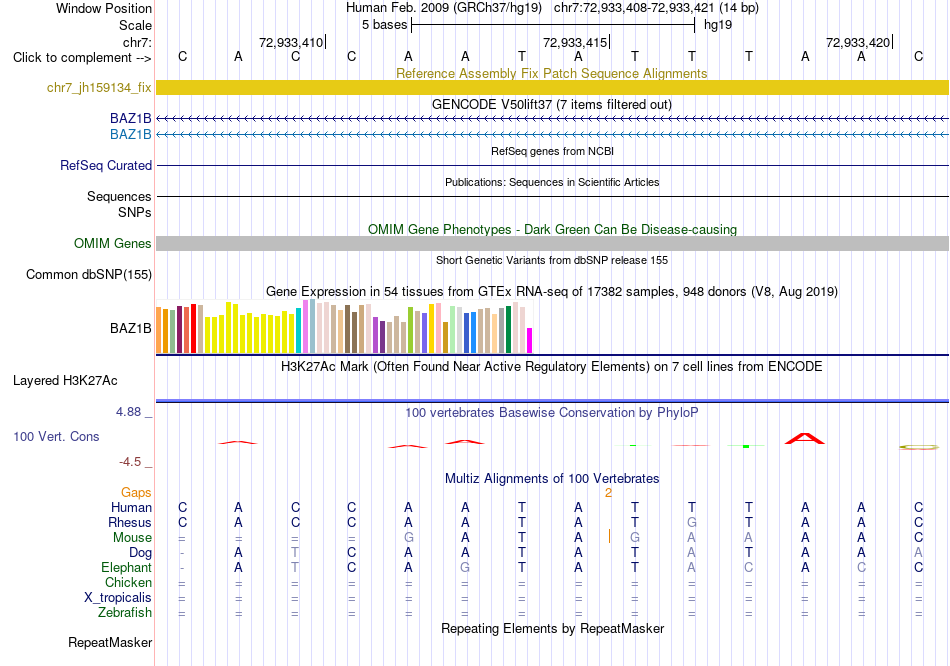Click the Human species label
This screenshot has height=666, width=950.
(131, 507)
